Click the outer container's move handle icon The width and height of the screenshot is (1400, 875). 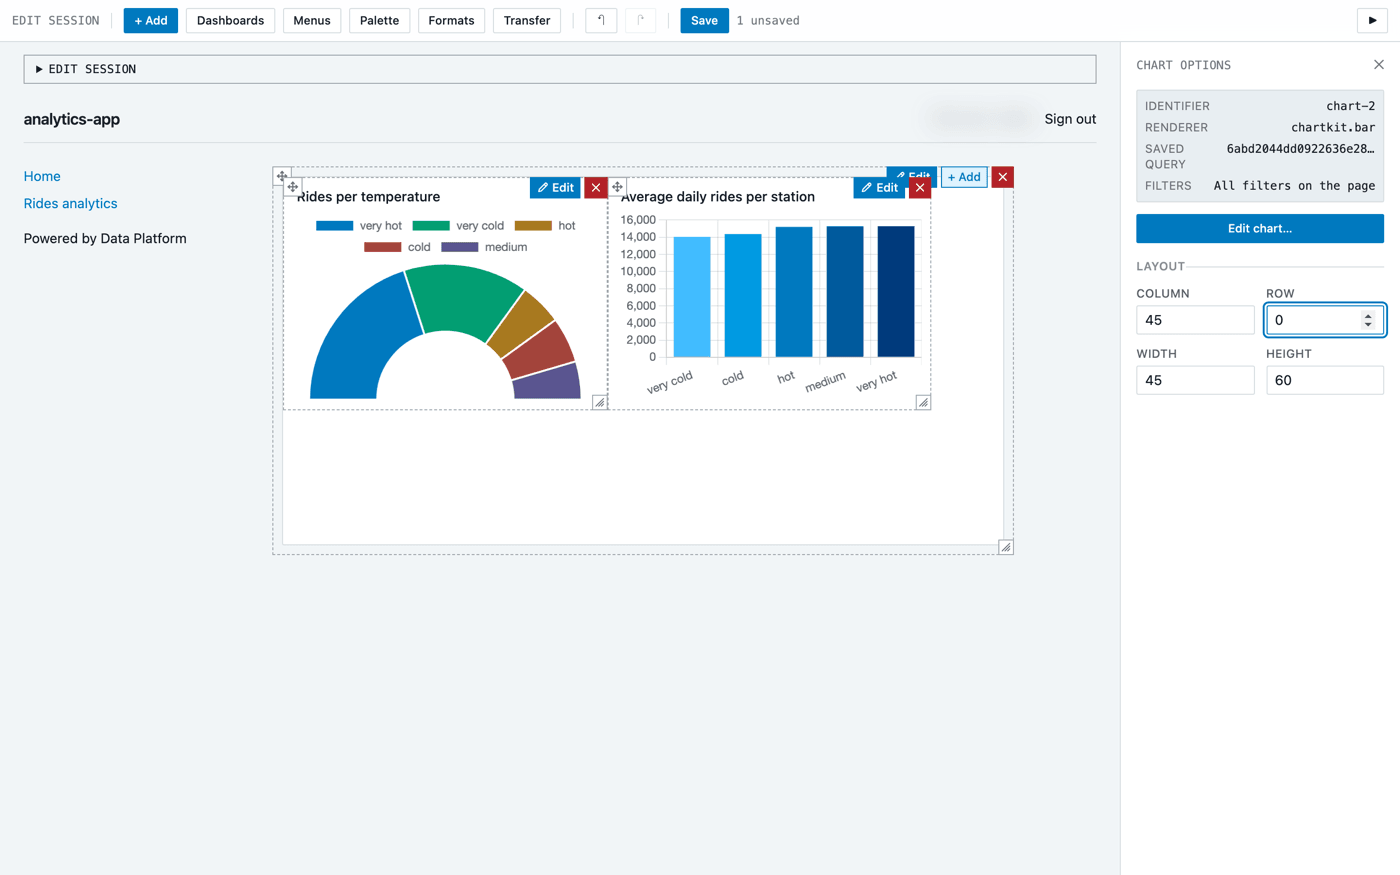pos(282,176)
